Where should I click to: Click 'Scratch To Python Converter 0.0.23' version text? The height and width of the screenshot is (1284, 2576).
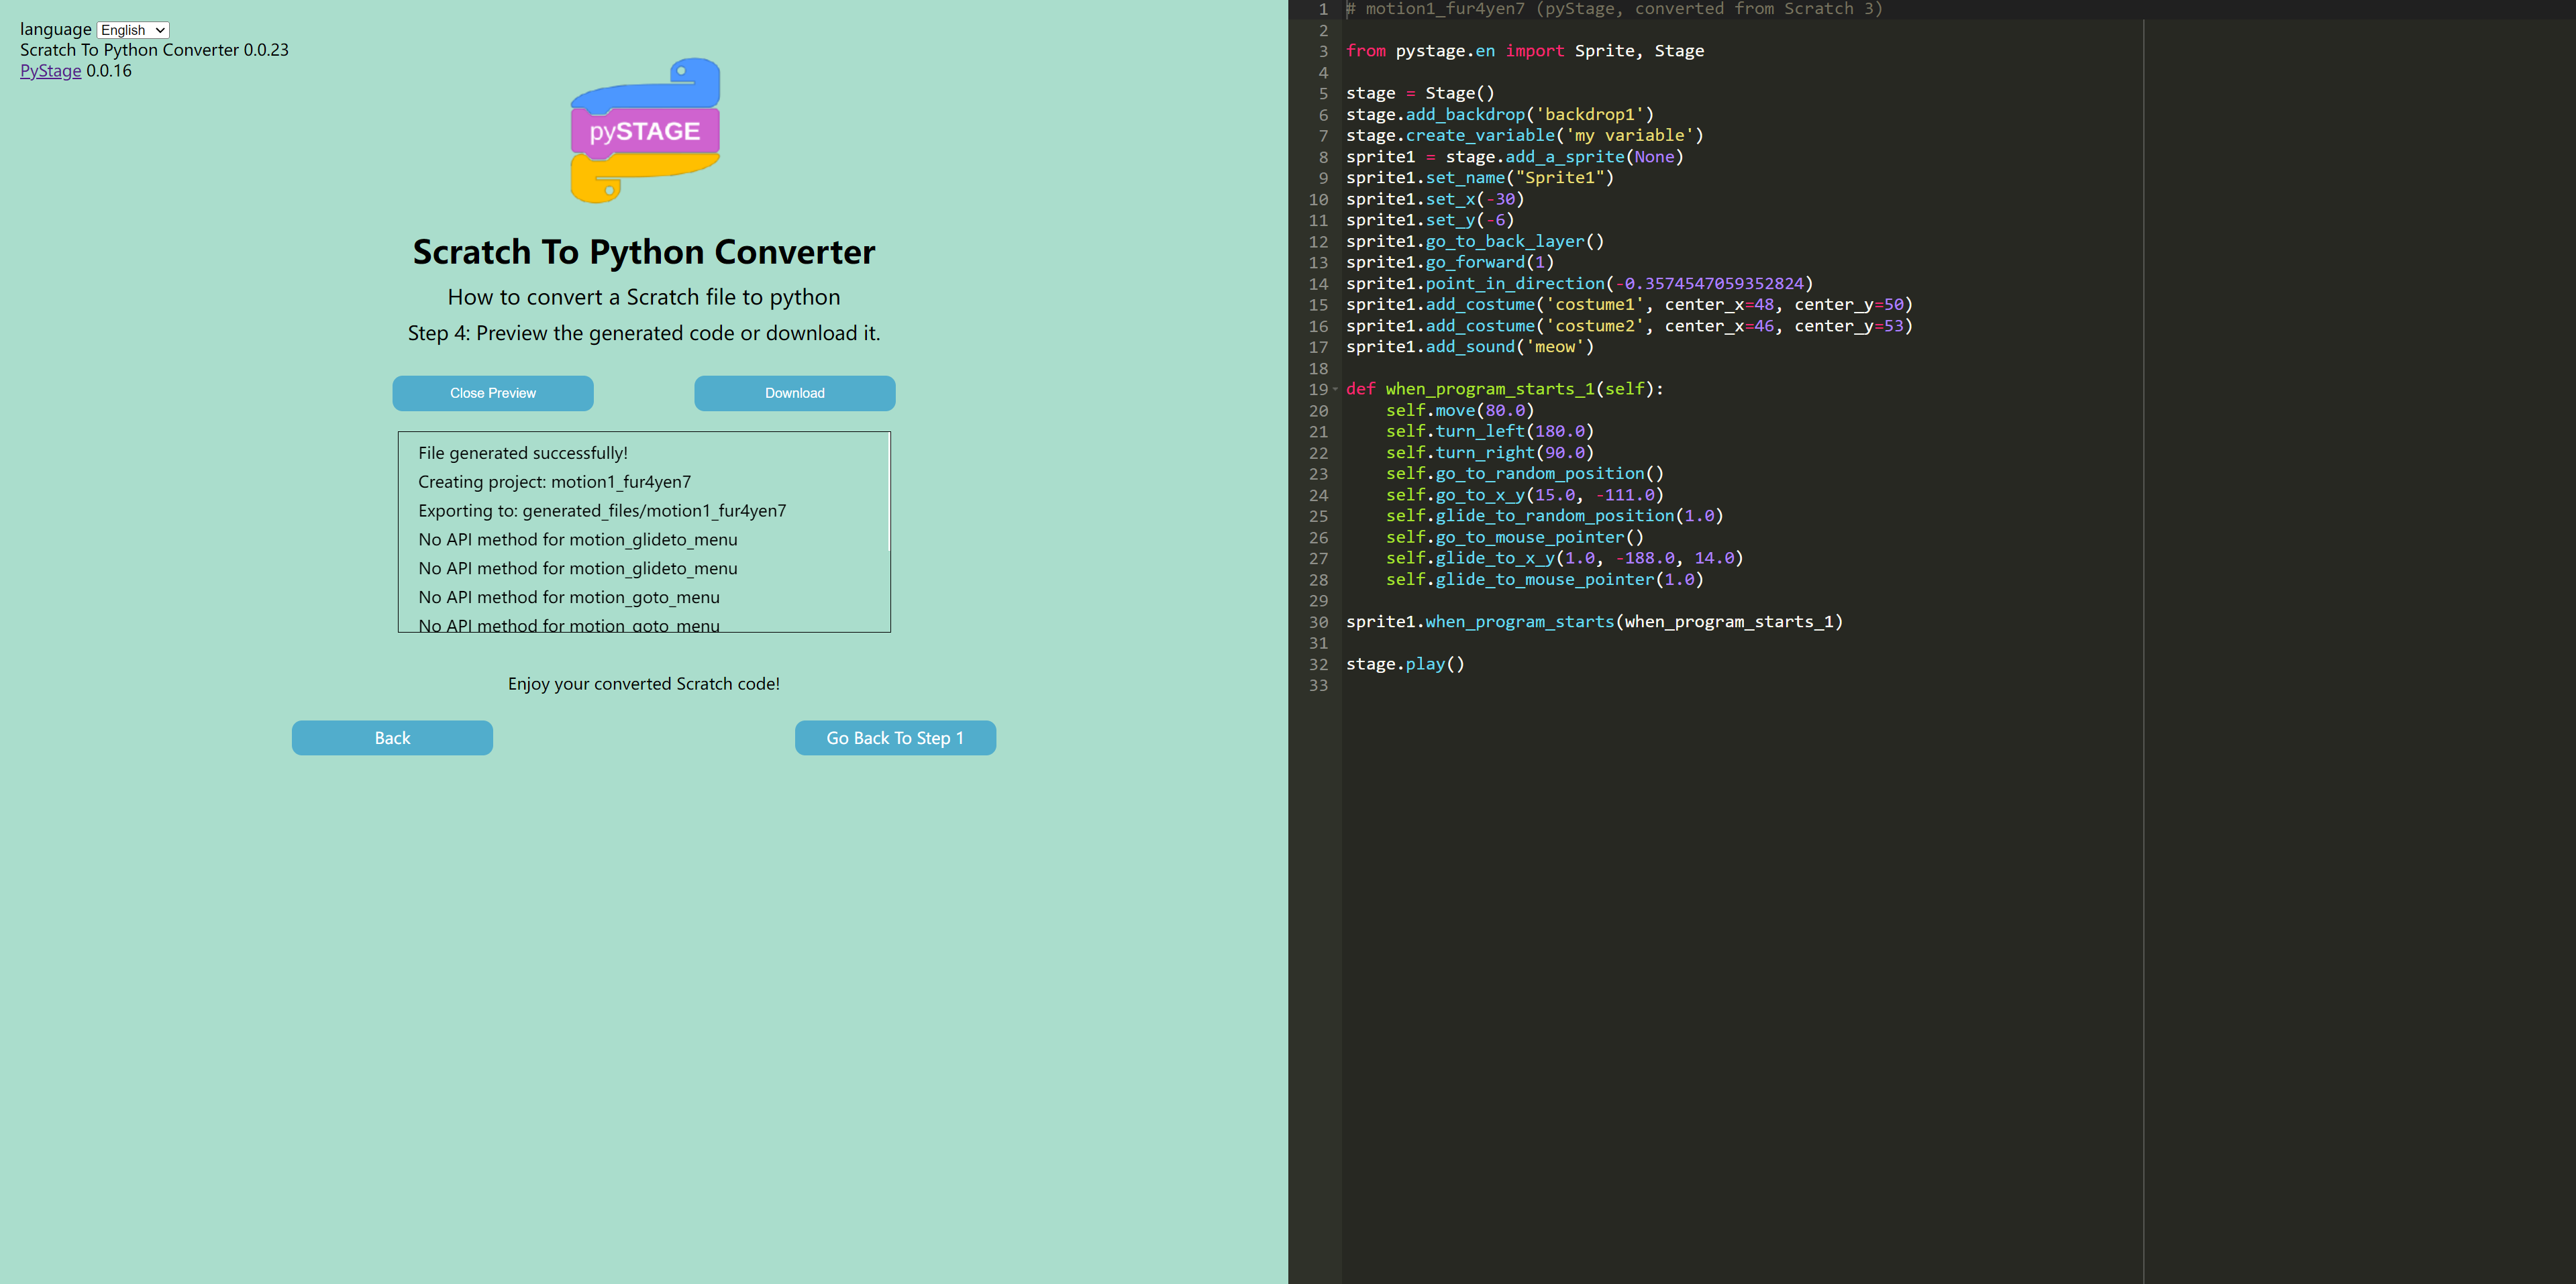pos(154,50)
